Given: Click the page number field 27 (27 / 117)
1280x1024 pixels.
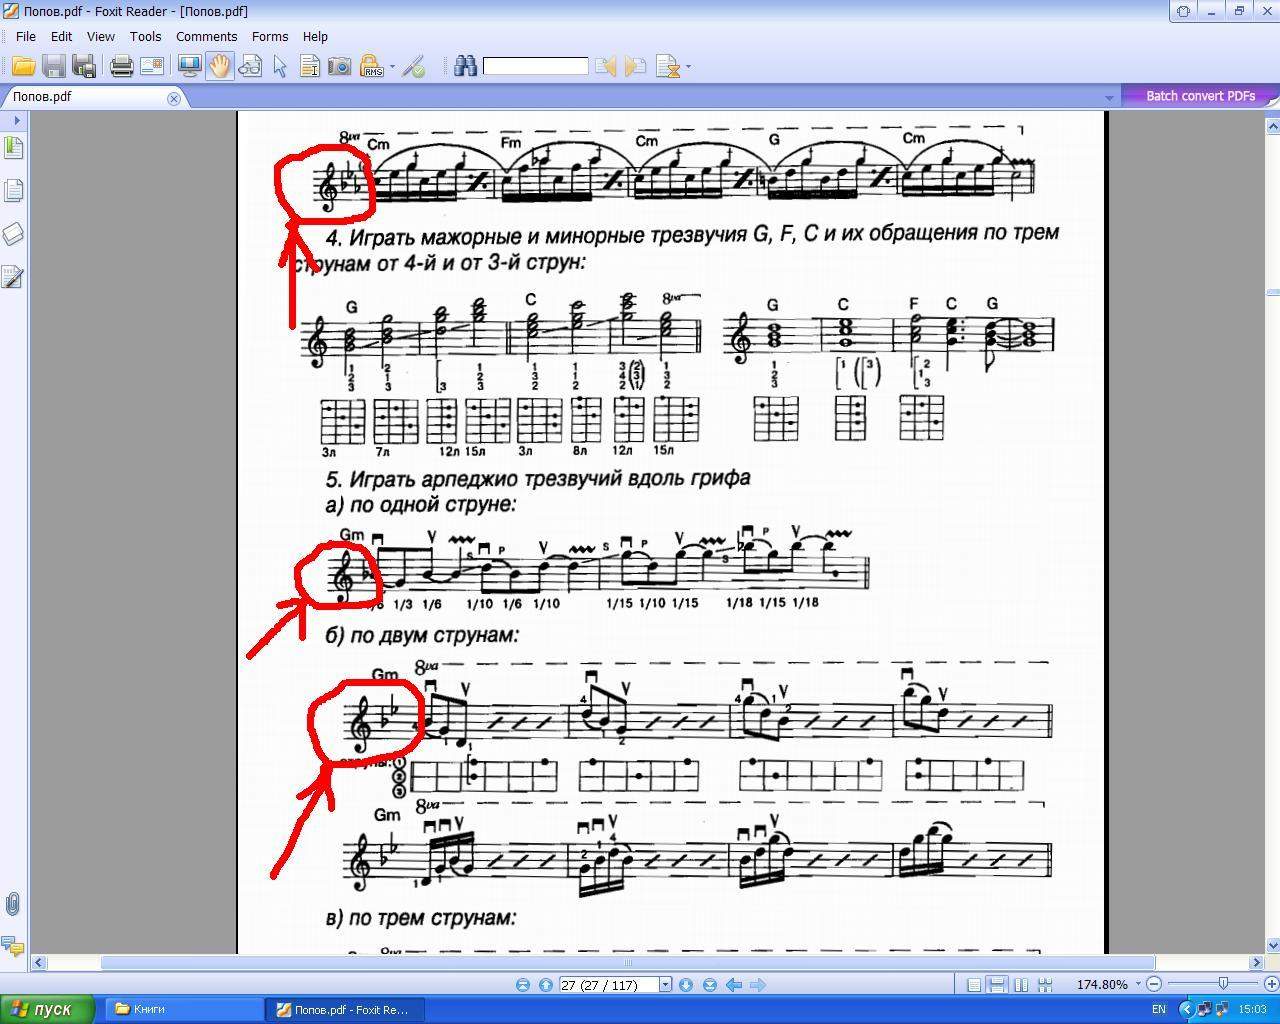Looking at the screenshot, I should click(x=609, y=985).
